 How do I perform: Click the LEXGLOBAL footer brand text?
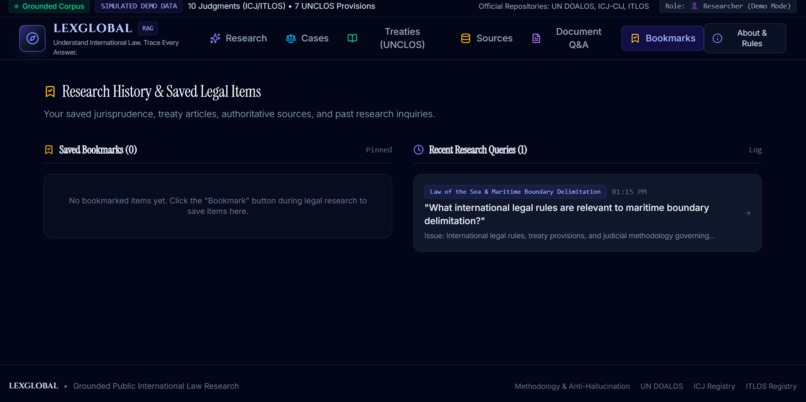[x=33, y=386]
